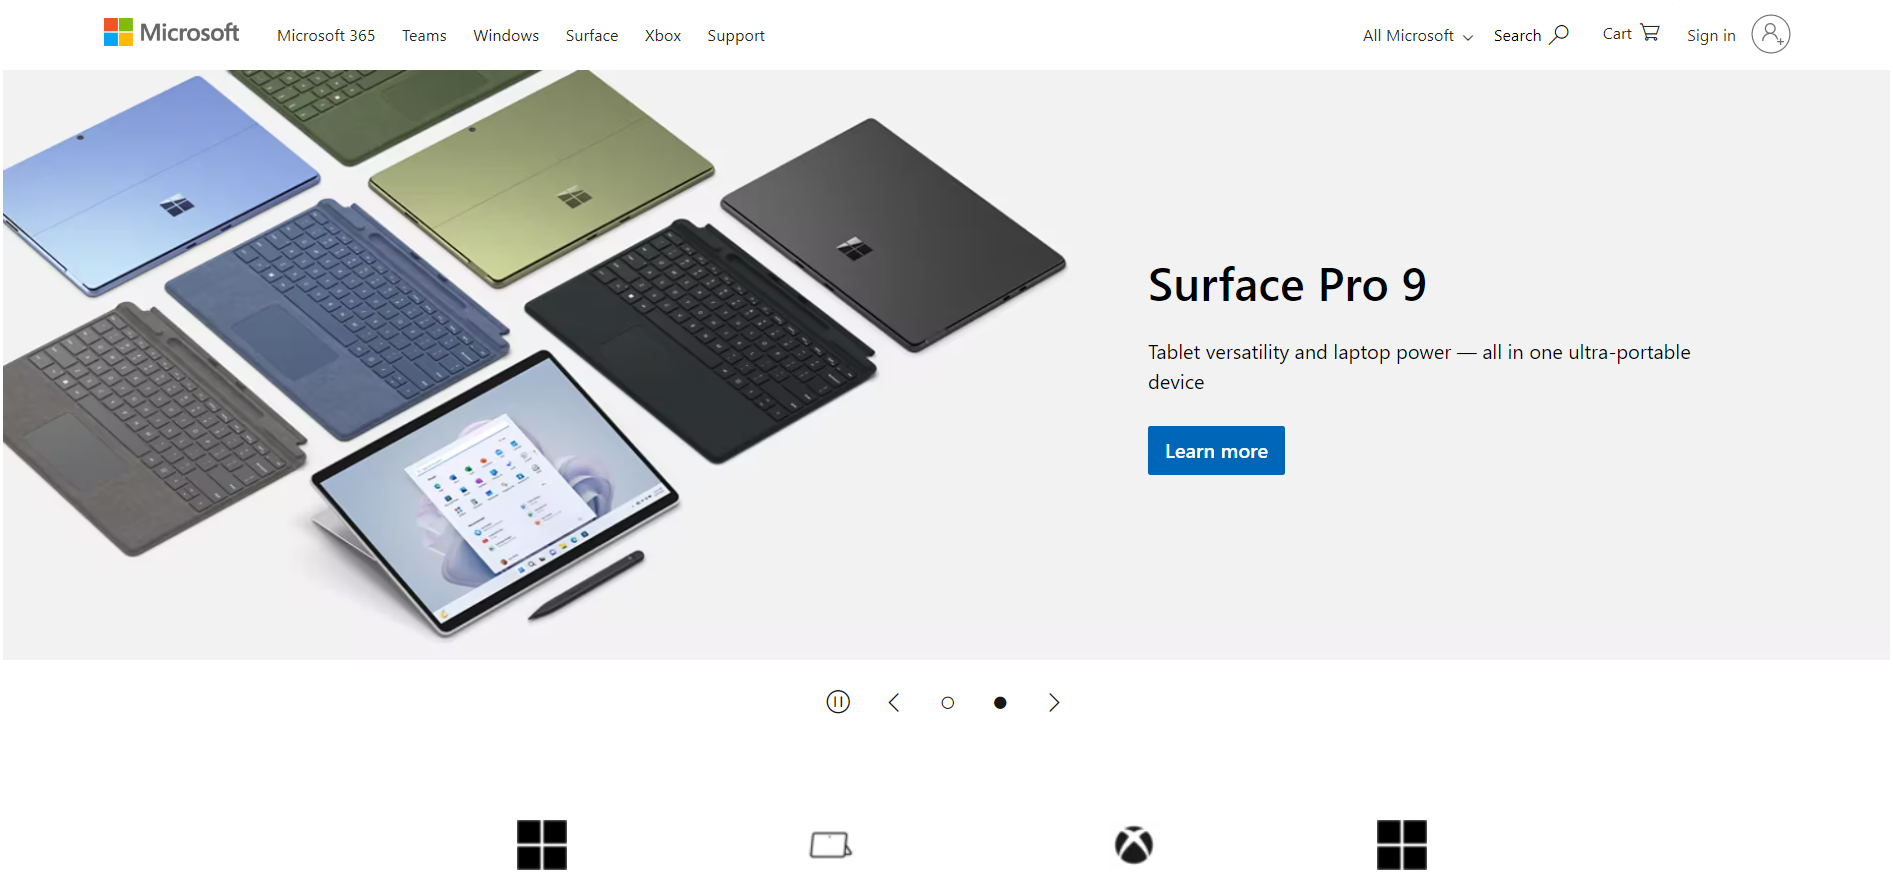Select the second carousel slide dot
1893x883 pixels.
click(1000, 703)
